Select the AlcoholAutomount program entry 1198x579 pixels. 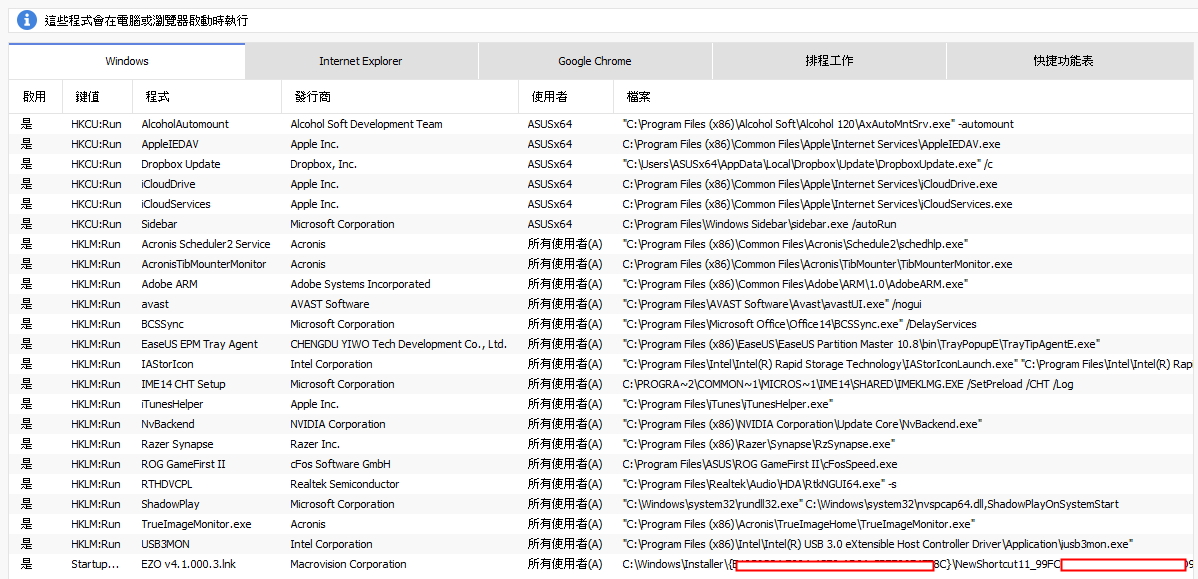[185, 124]
